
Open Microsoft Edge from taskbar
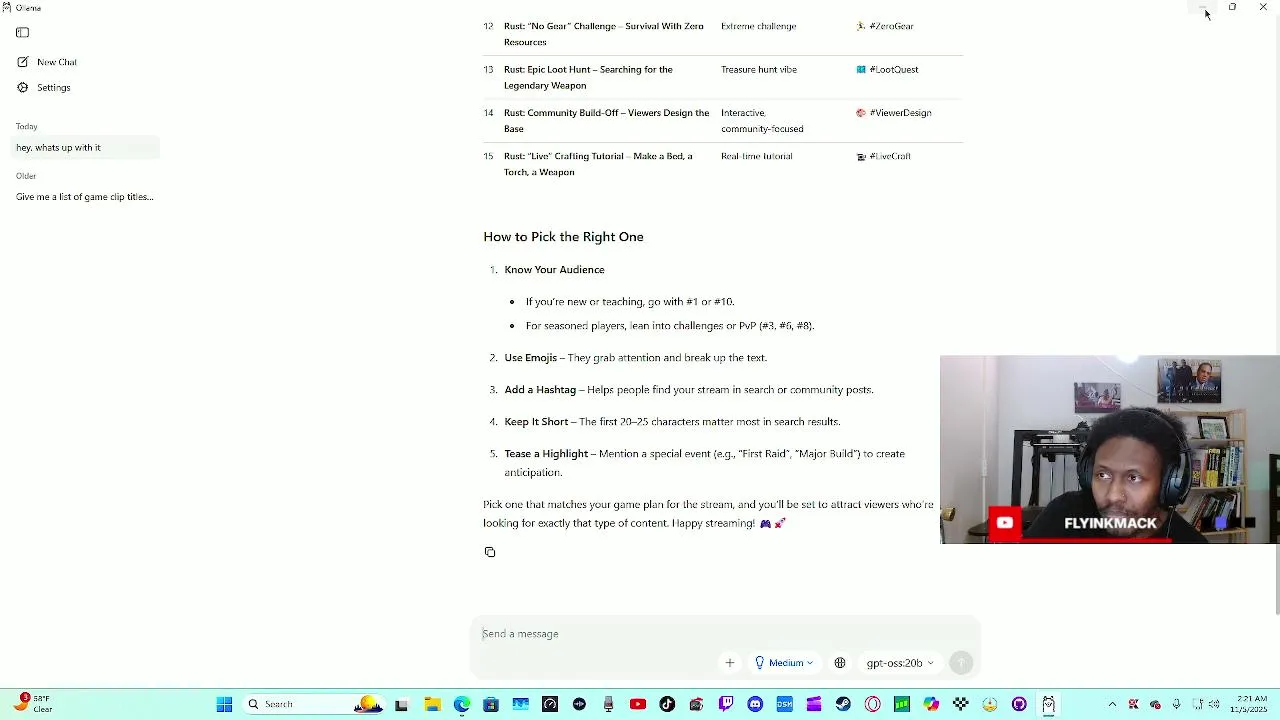click(461, 705)
